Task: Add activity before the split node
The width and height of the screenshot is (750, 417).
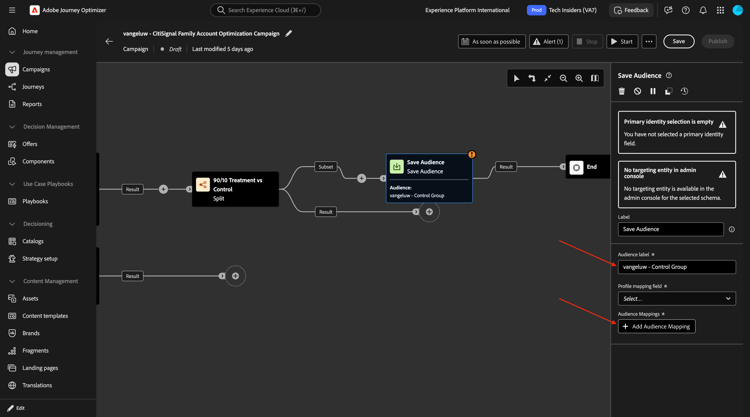Action: click(164, 189)
